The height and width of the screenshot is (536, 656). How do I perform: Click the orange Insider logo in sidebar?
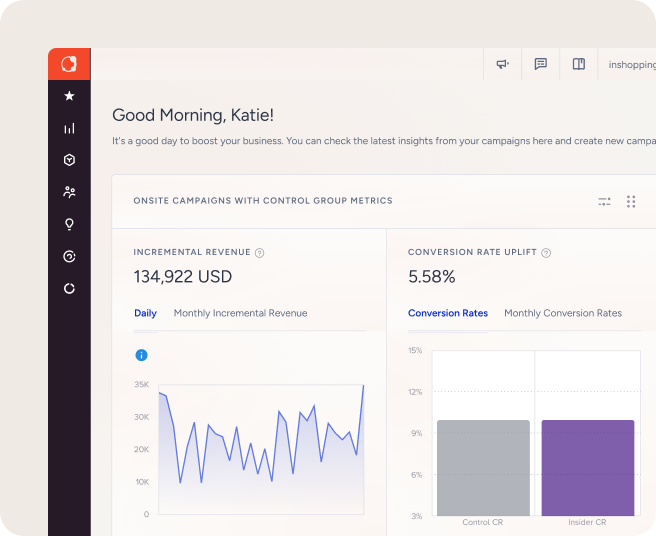click(x=69, y=64)
